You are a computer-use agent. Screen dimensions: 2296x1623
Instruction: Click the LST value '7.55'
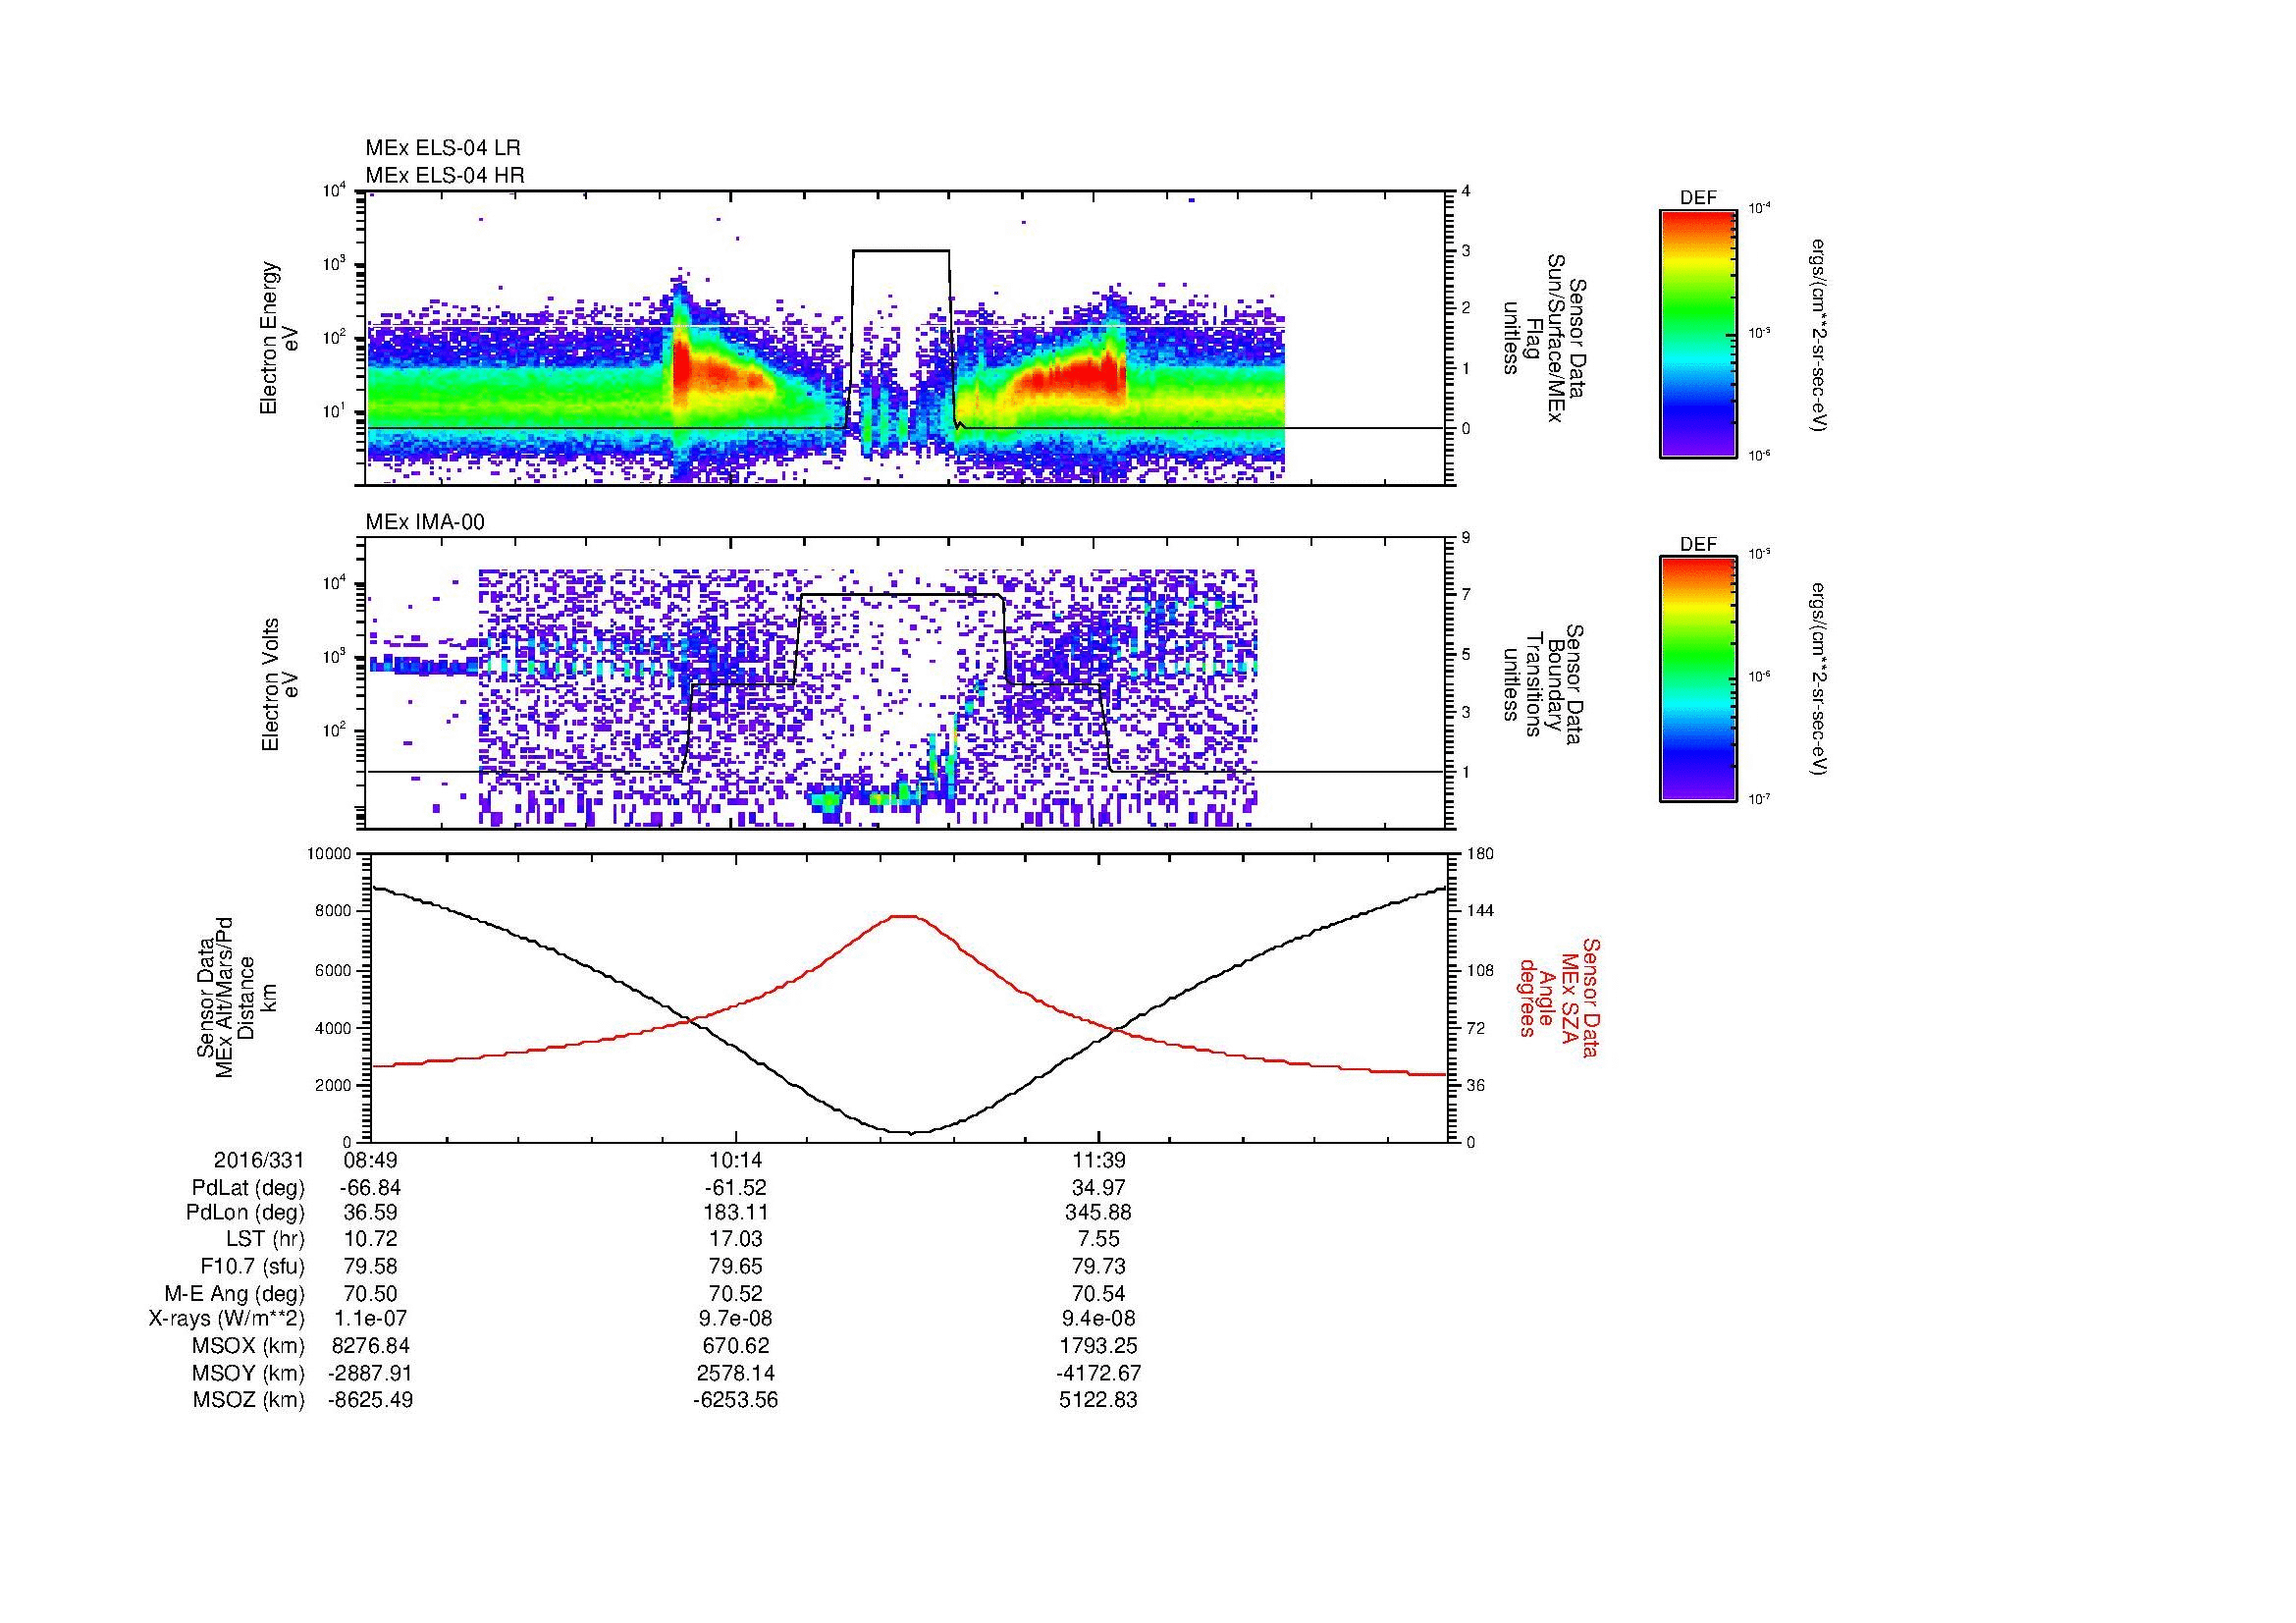(x=1099, y=1240)
